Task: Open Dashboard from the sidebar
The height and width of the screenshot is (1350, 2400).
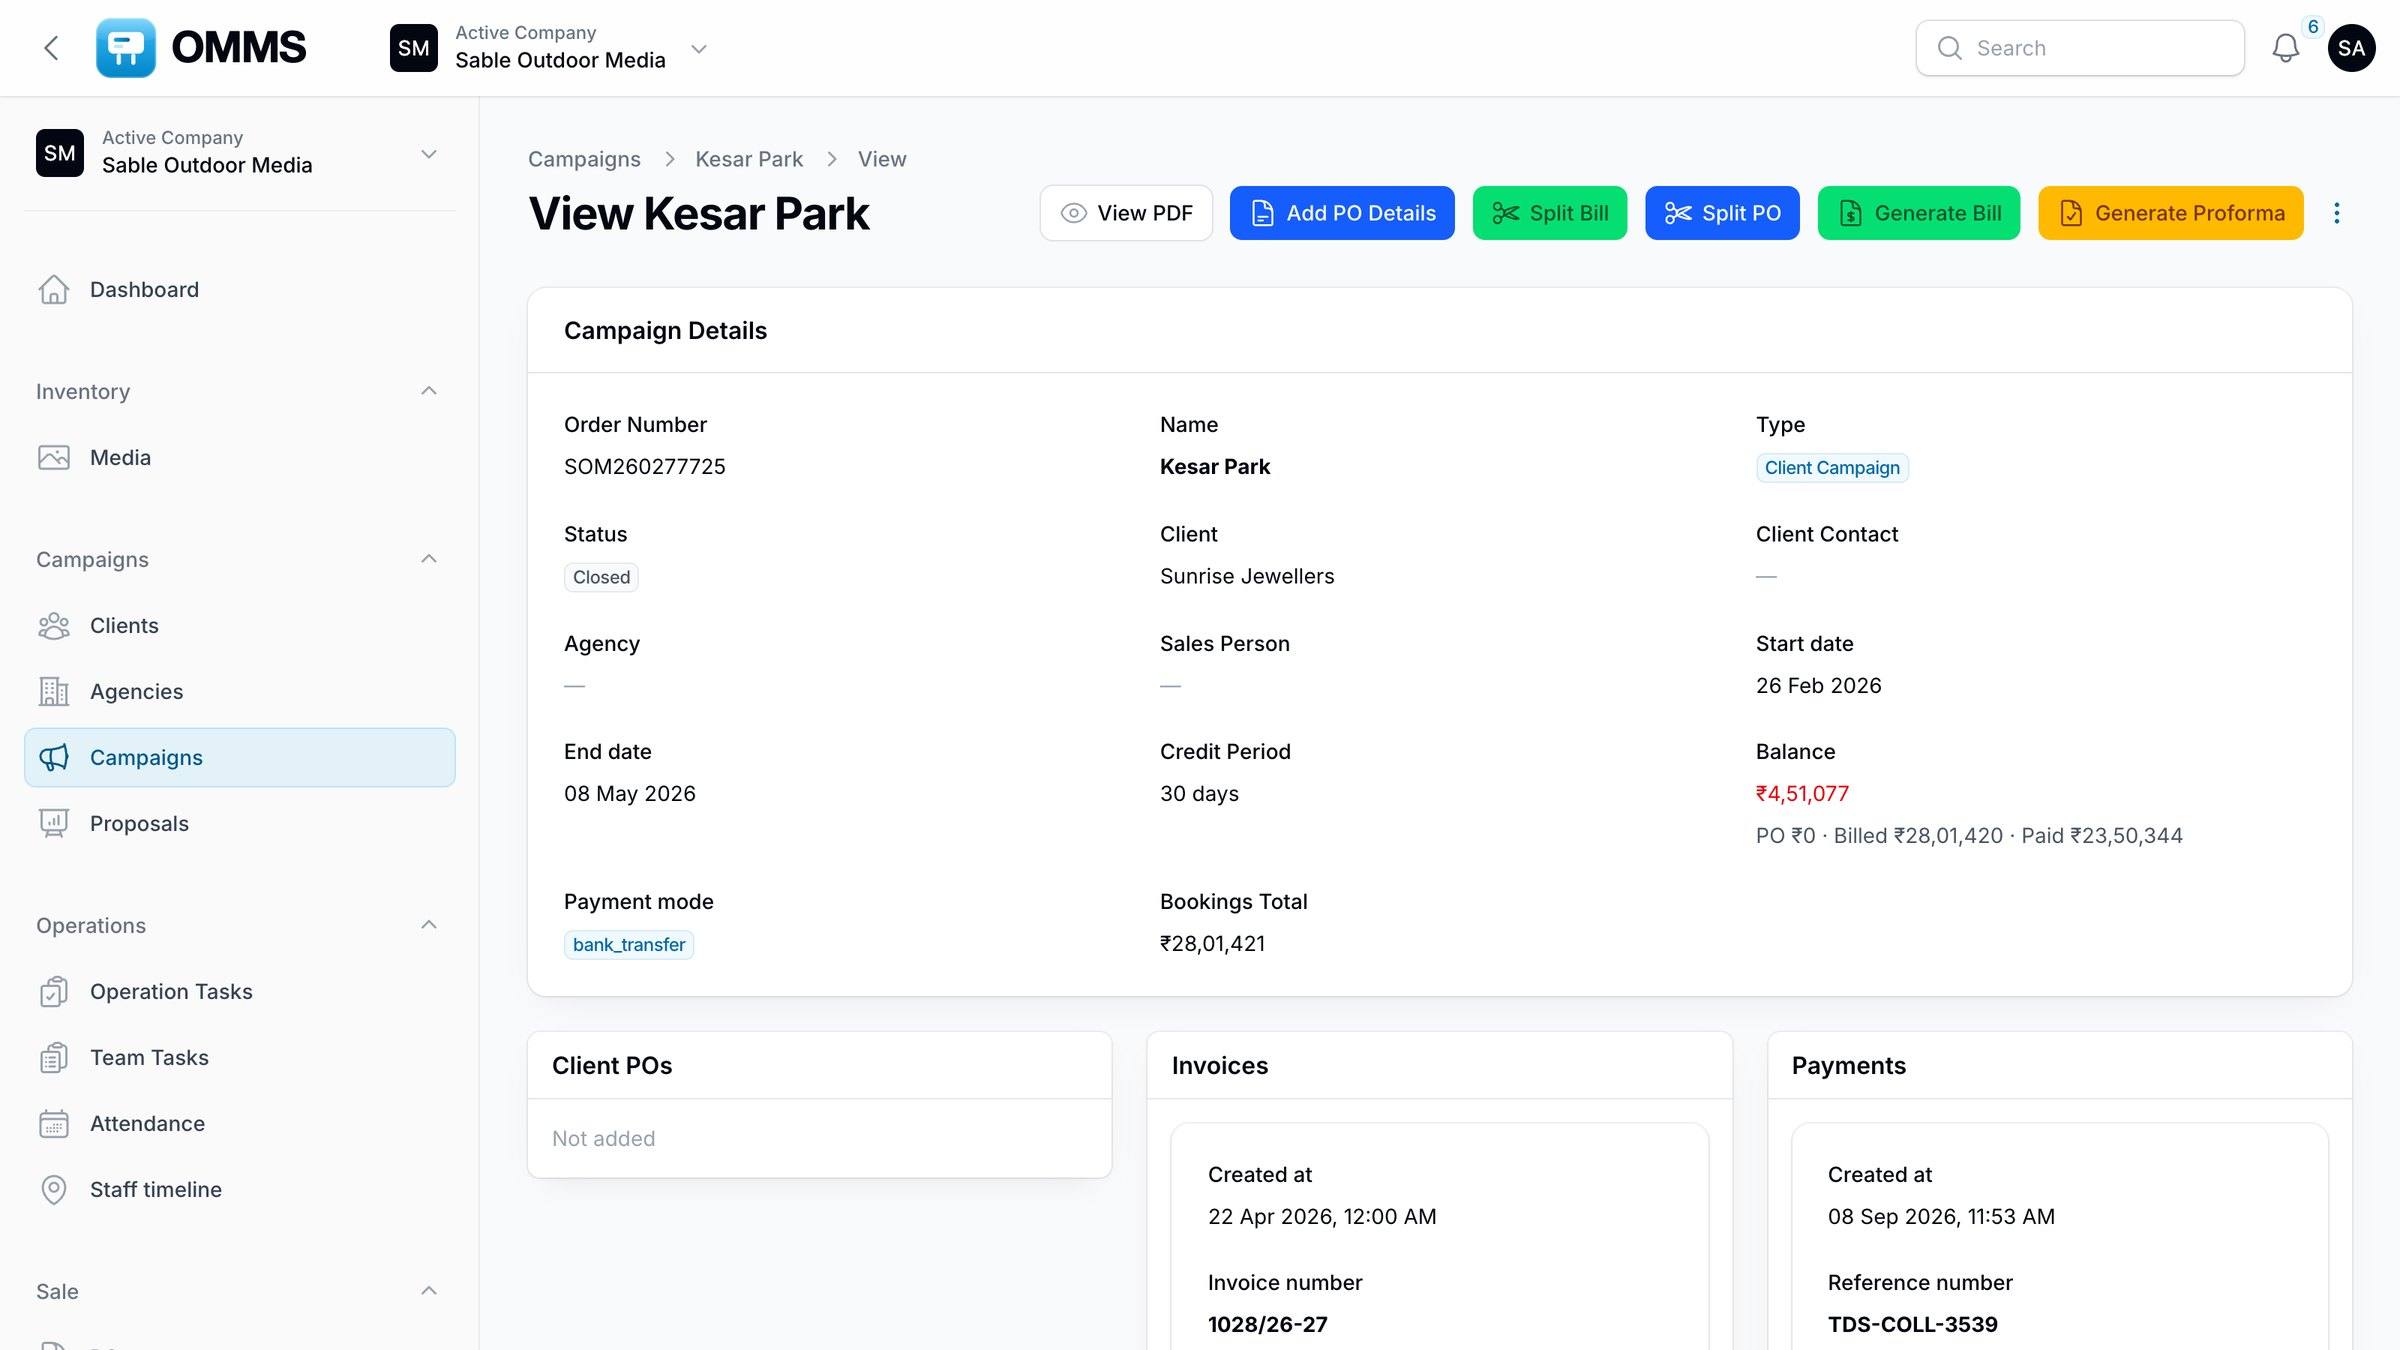Action: (x=240, y=289)
